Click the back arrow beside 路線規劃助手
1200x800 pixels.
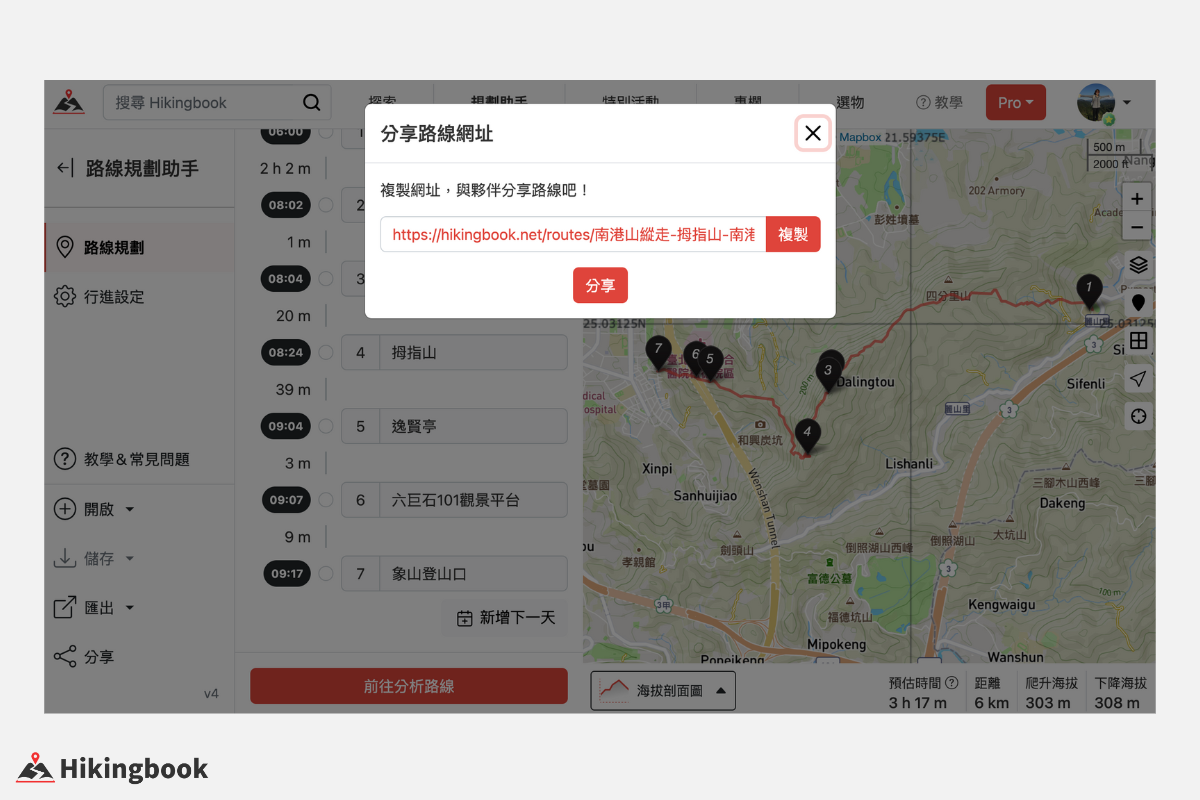coord(65,168)
